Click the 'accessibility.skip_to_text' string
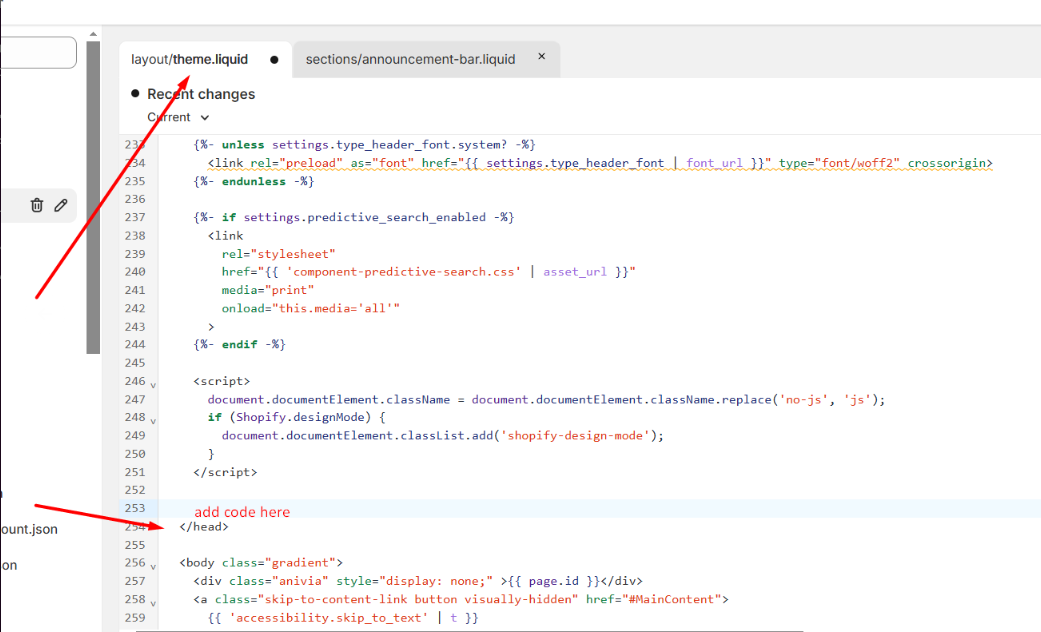The width and height of the screenshot is (1041, 632). point(329,617)
